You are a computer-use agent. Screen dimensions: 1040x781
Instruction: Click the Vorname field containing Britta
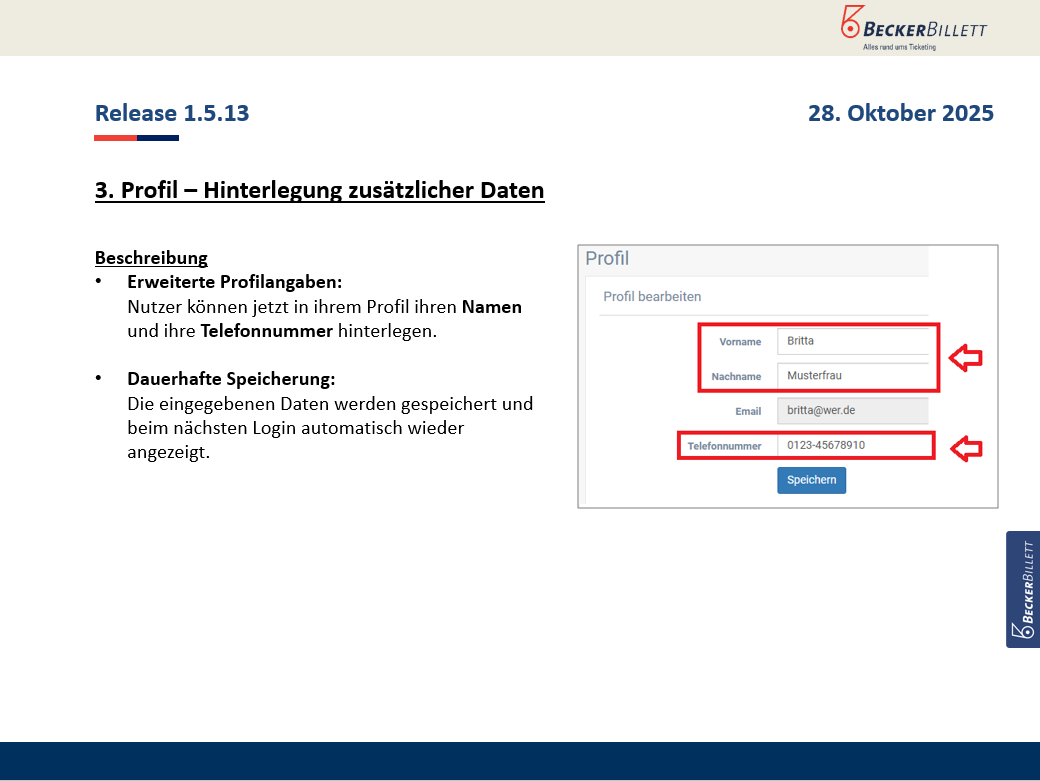[856, 341]
